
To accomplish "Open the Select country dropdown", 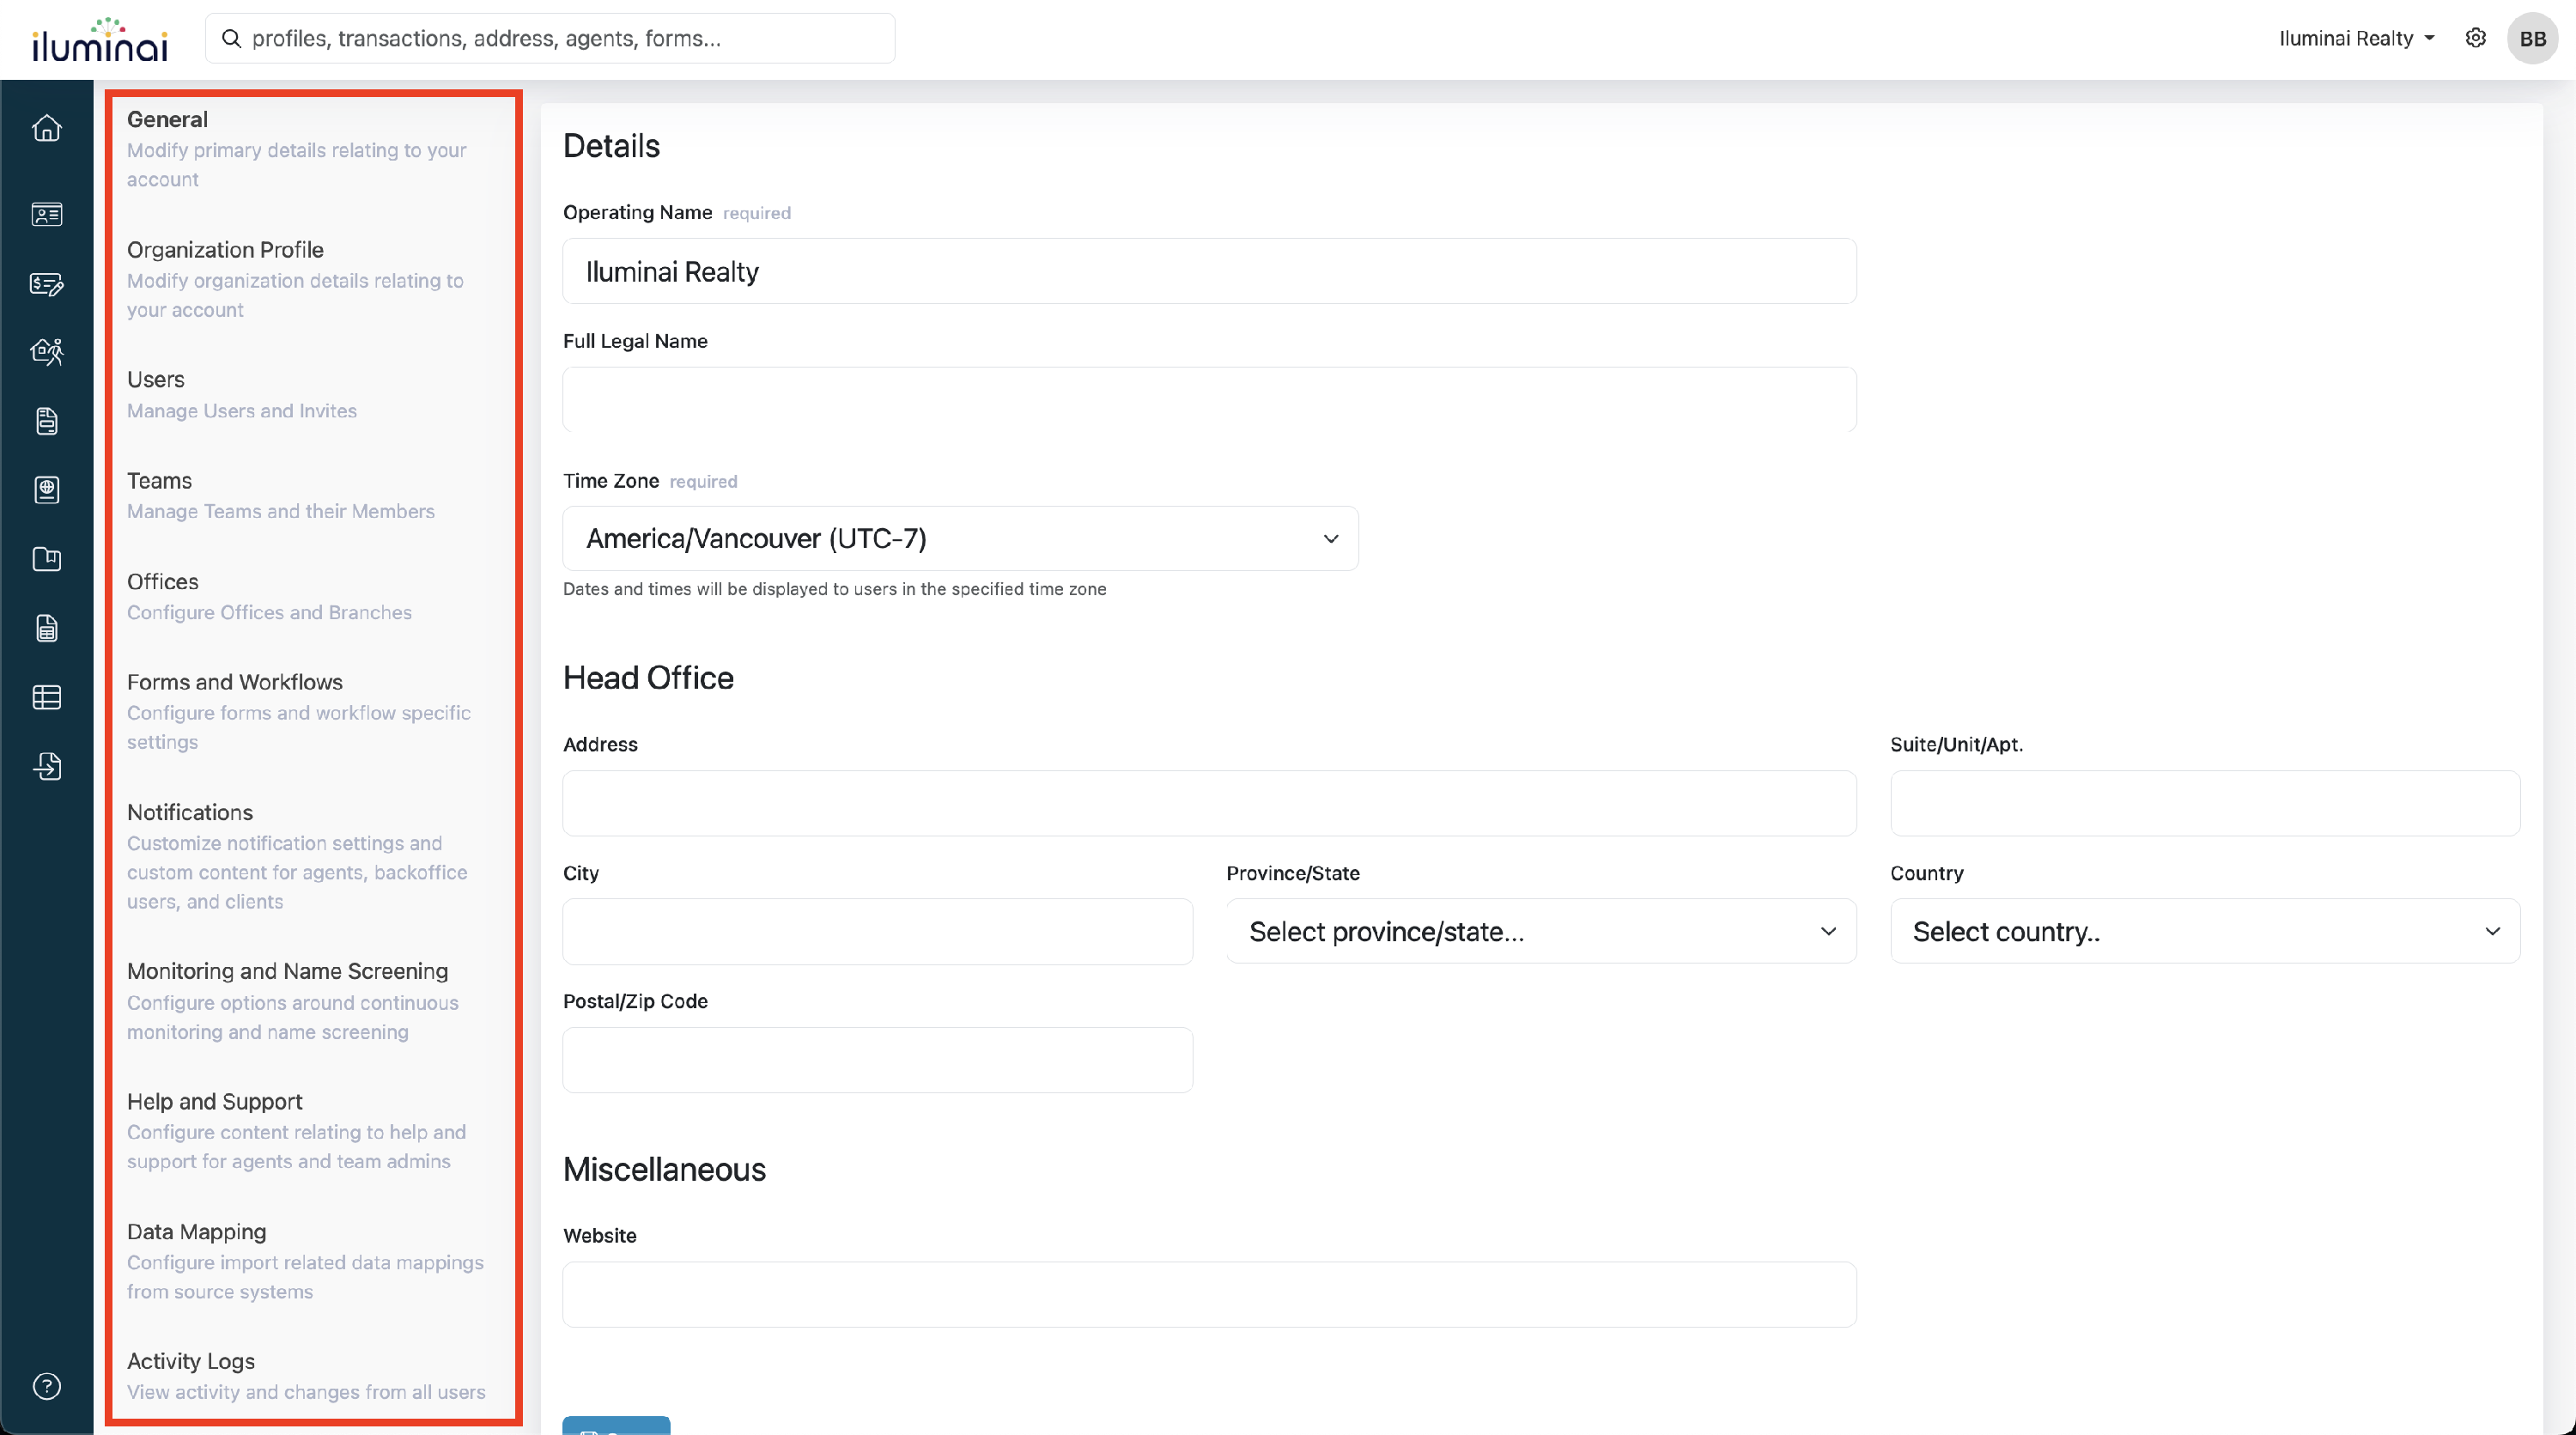I will (2205, 931).
